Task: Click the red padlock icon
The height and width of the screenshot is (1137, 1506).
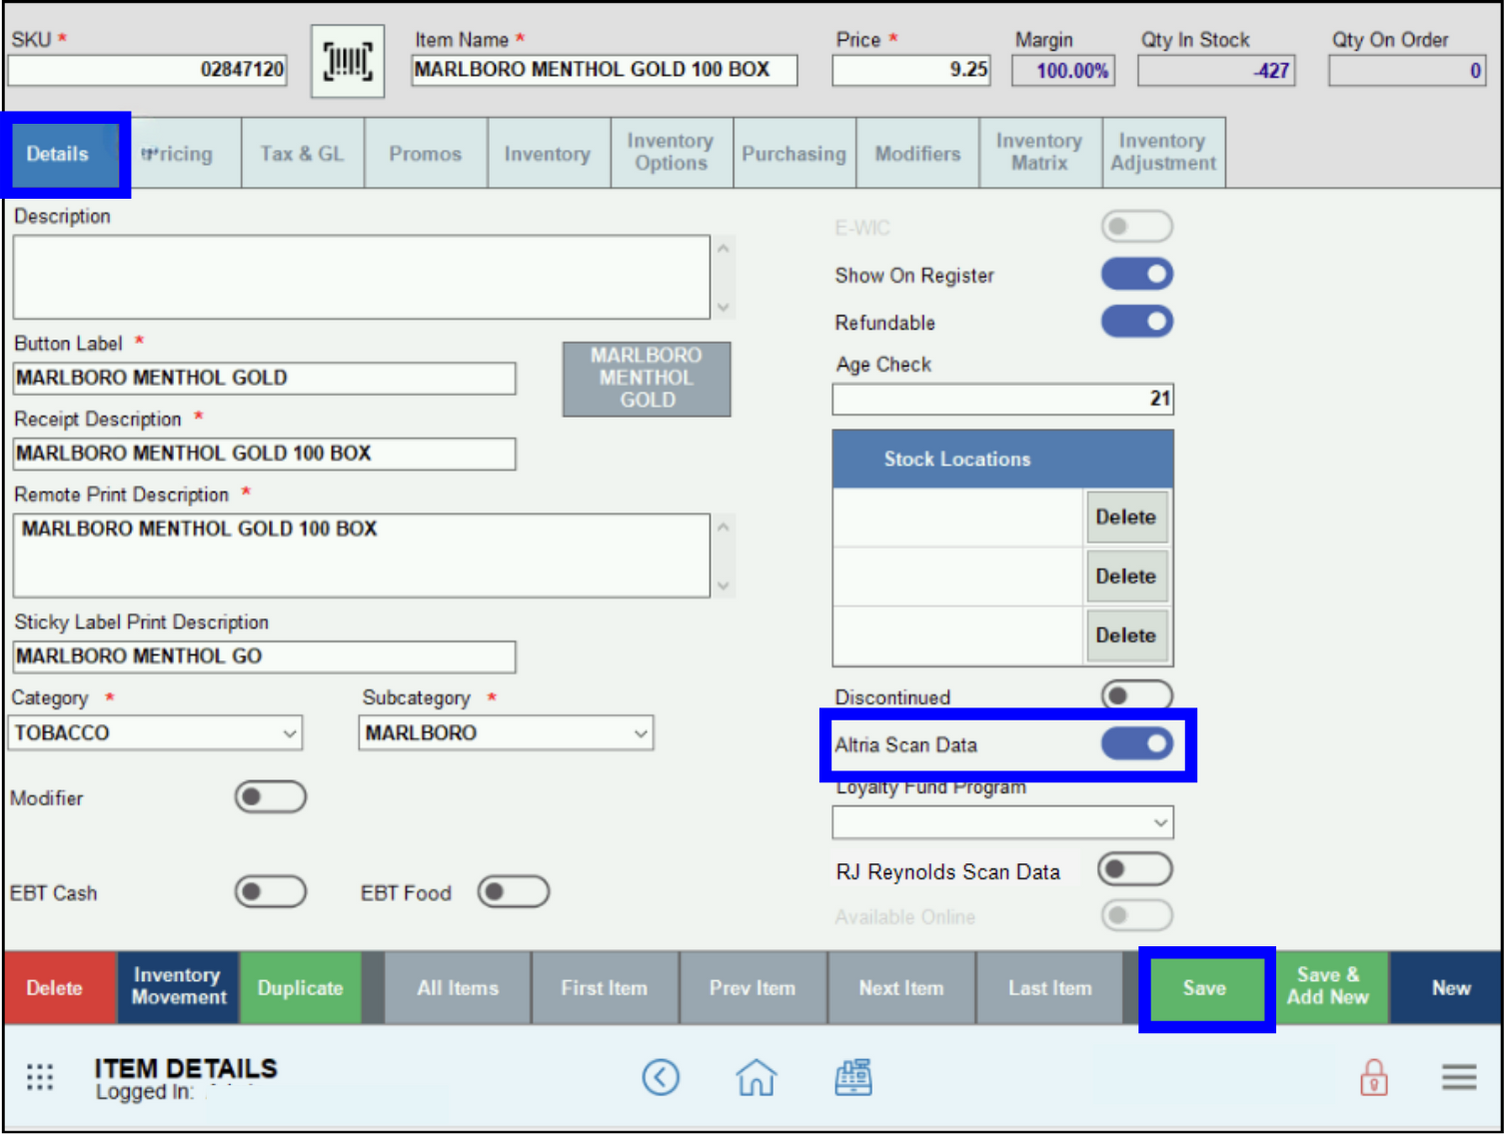Action: pyautogui.click(x=1373, y=1077)
